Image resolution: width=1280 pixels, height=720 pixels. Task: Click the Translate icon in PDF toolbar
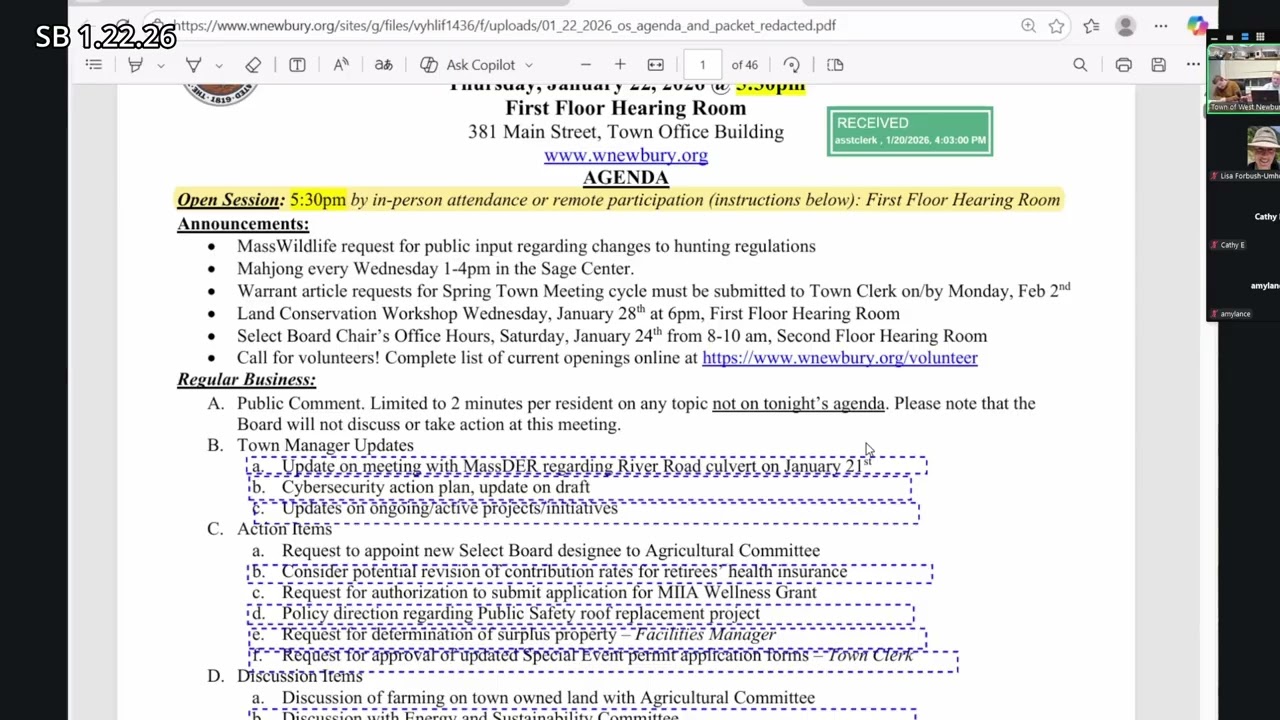383,65
